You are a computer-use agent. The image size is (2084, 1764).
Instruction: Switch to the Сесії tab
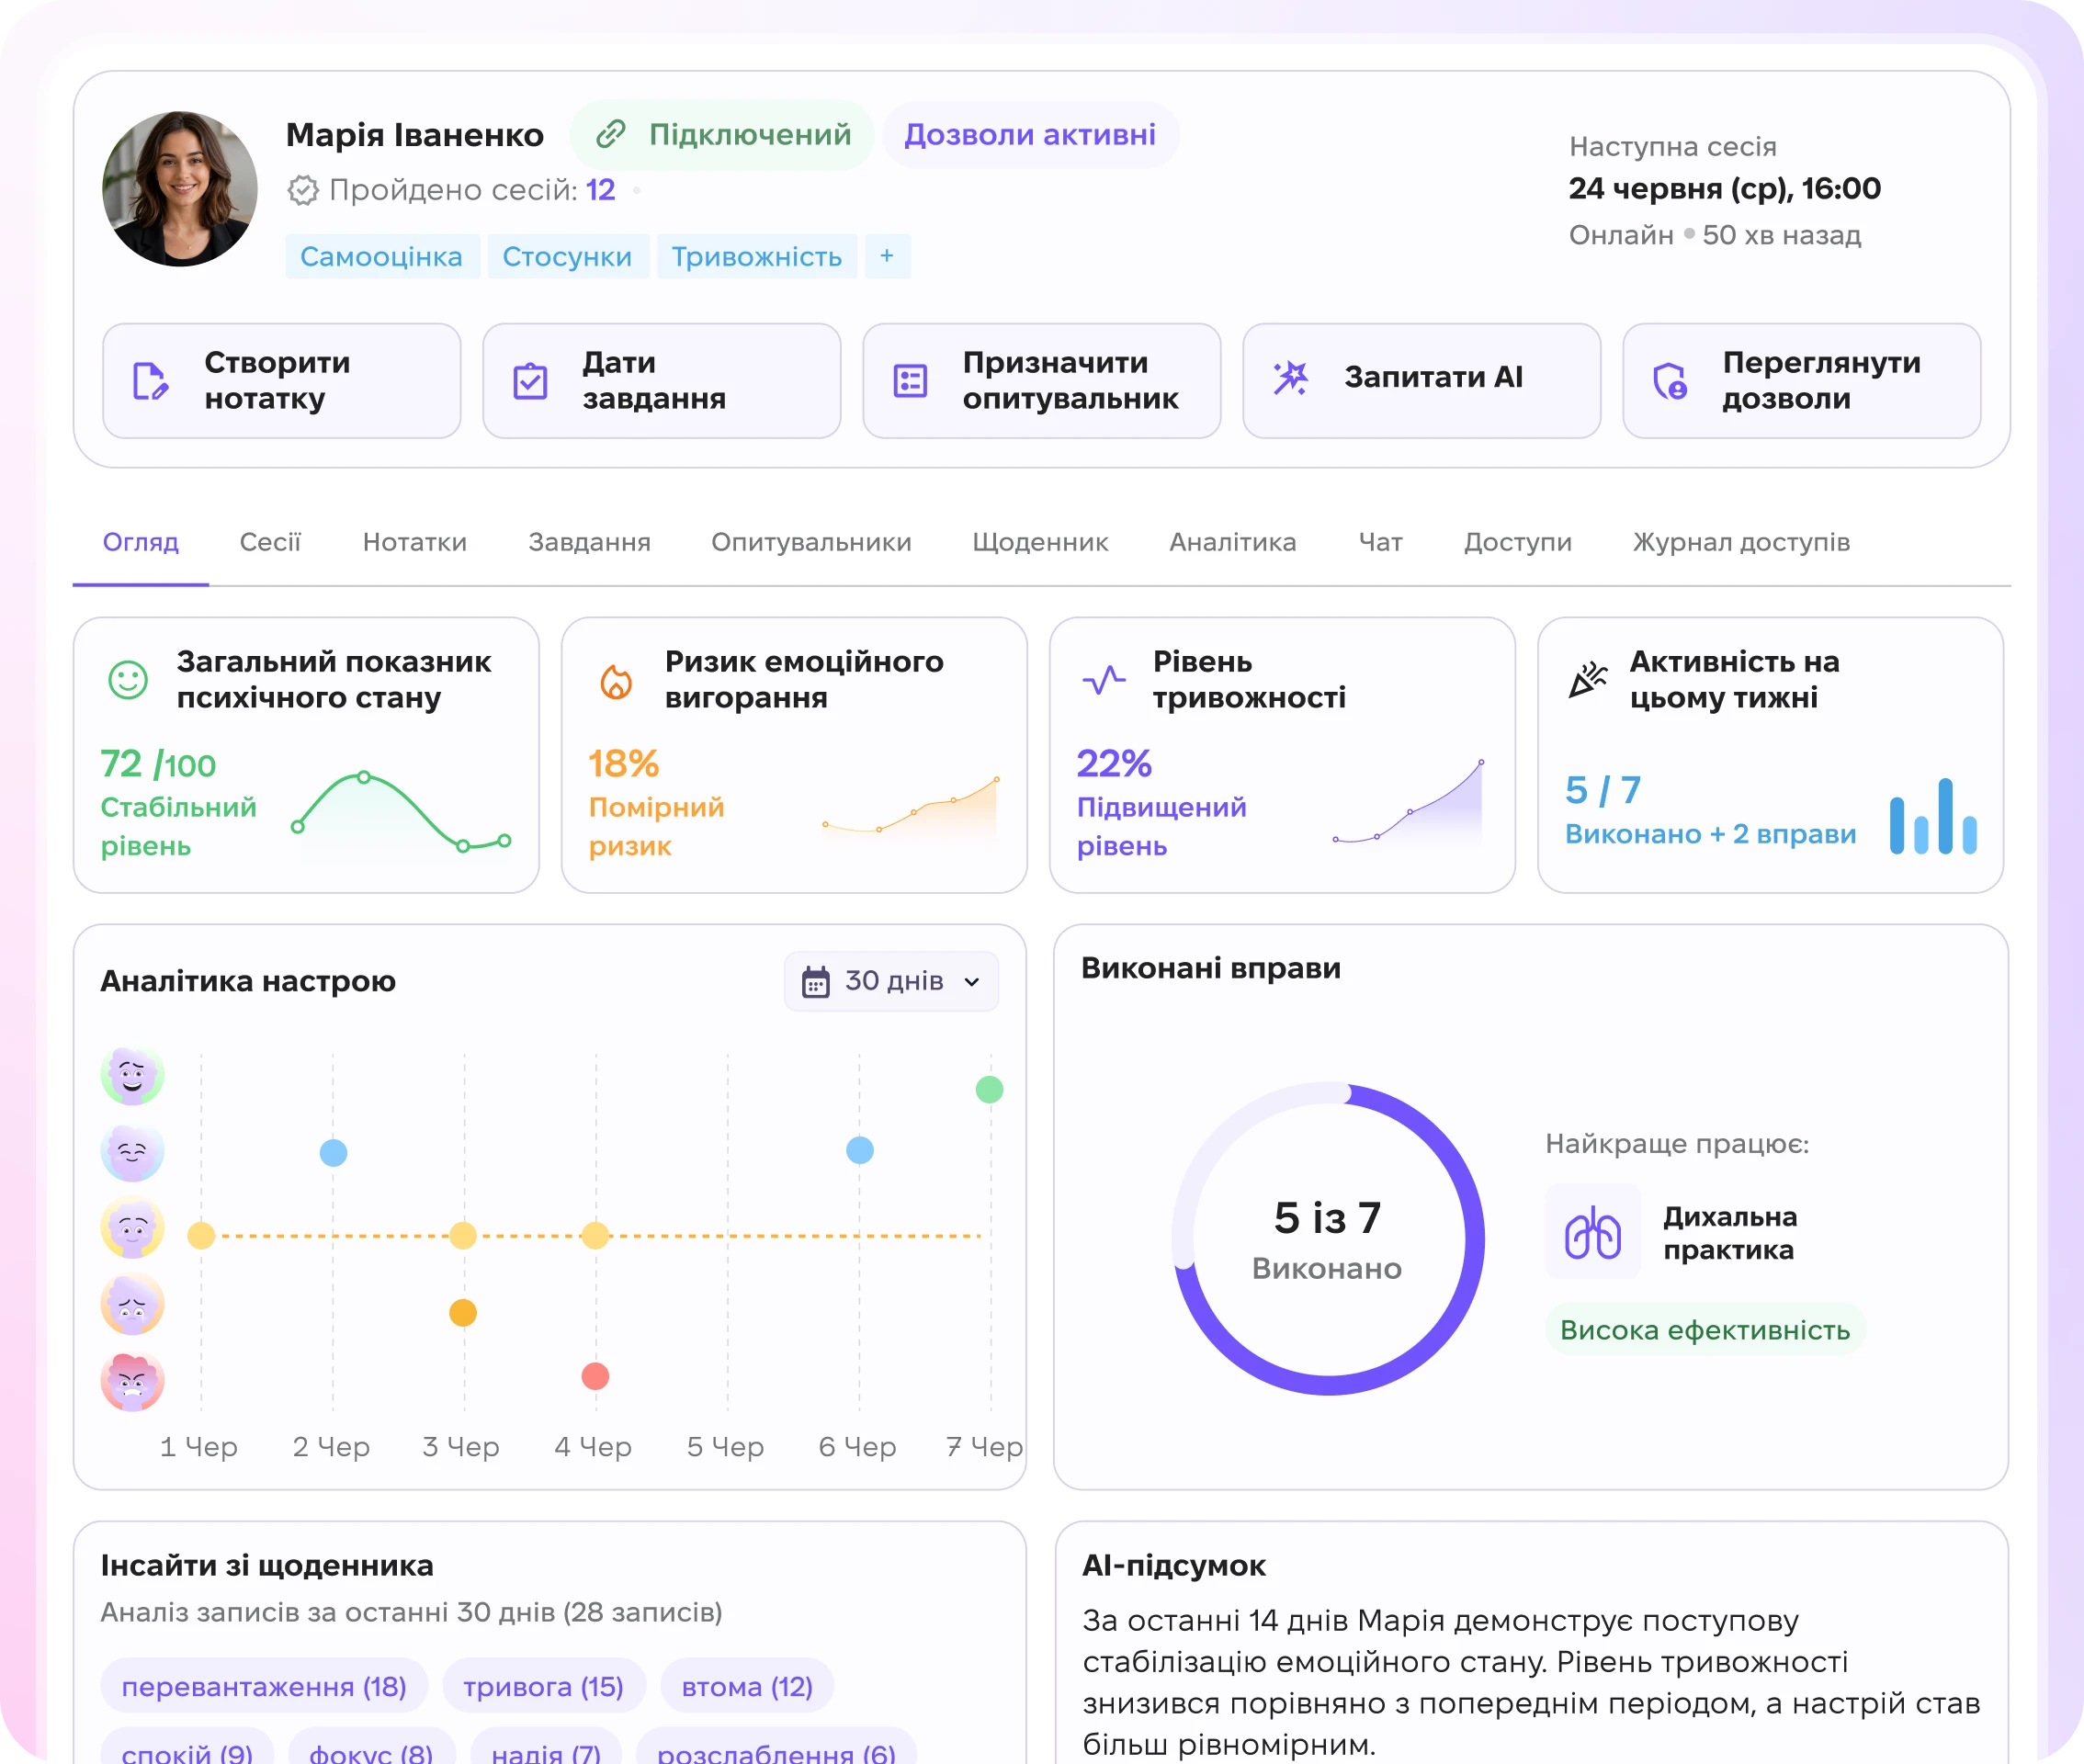pos(270,542)
